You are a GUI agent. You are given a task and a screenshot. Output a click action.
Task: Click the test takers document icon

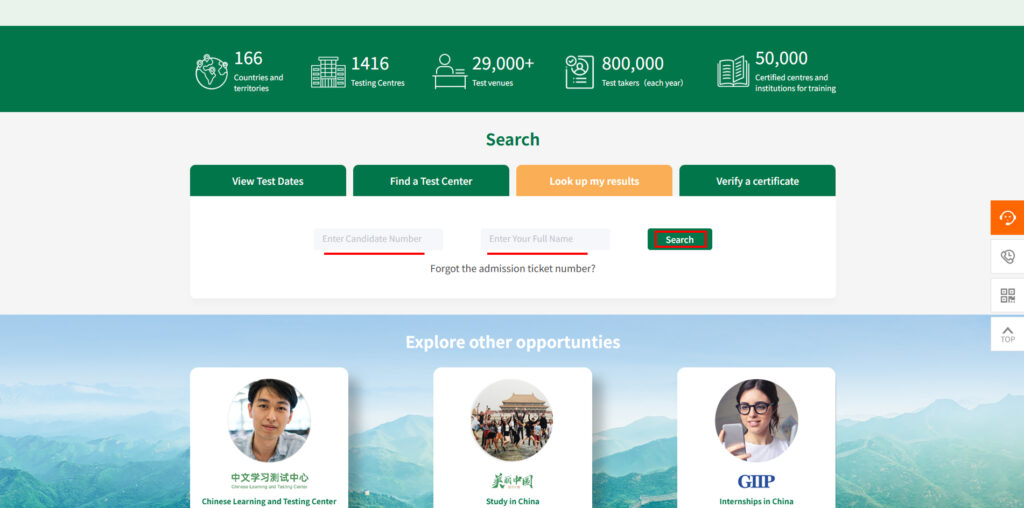[x=579, y=71]
